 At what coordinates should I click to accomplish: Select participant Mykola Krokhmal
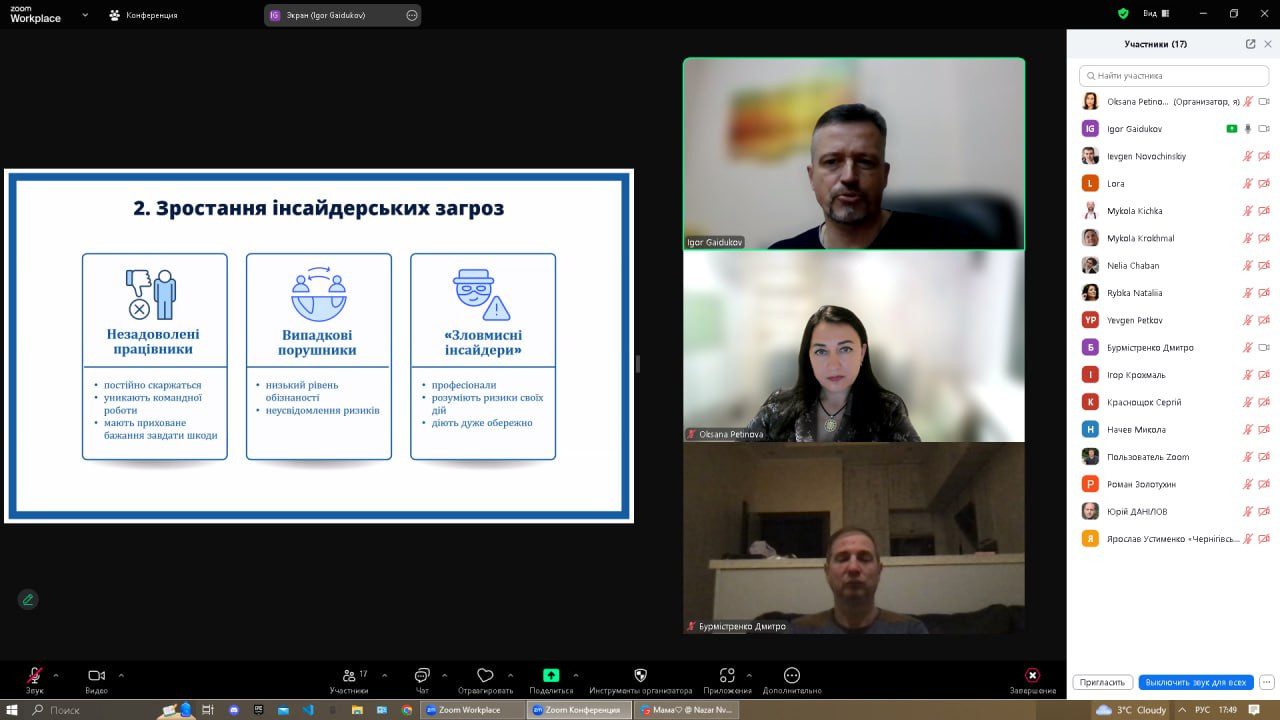(x=1174, y=238)
